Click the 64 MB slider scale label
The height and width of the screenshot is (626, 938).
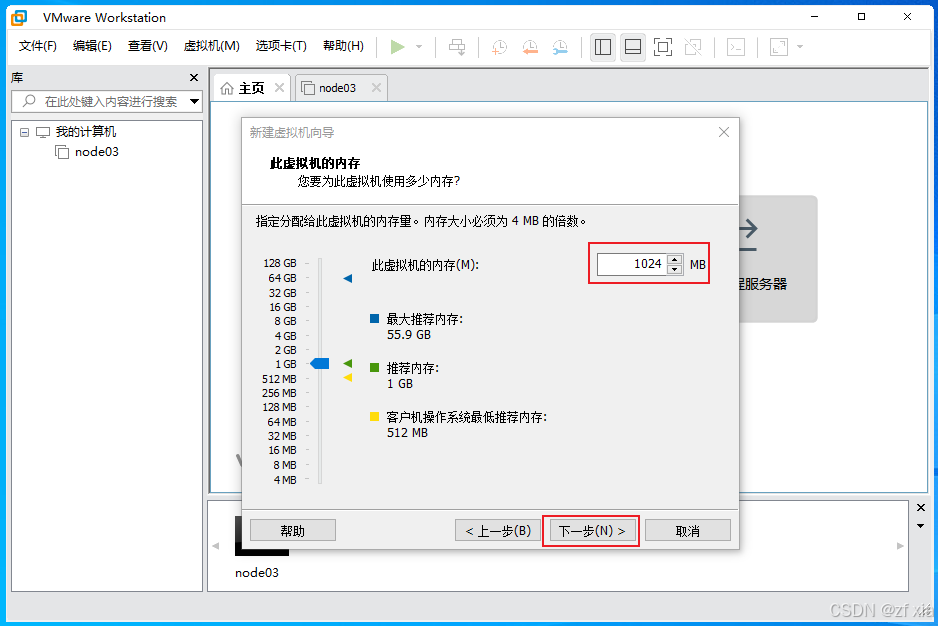(x=282, y=422)
